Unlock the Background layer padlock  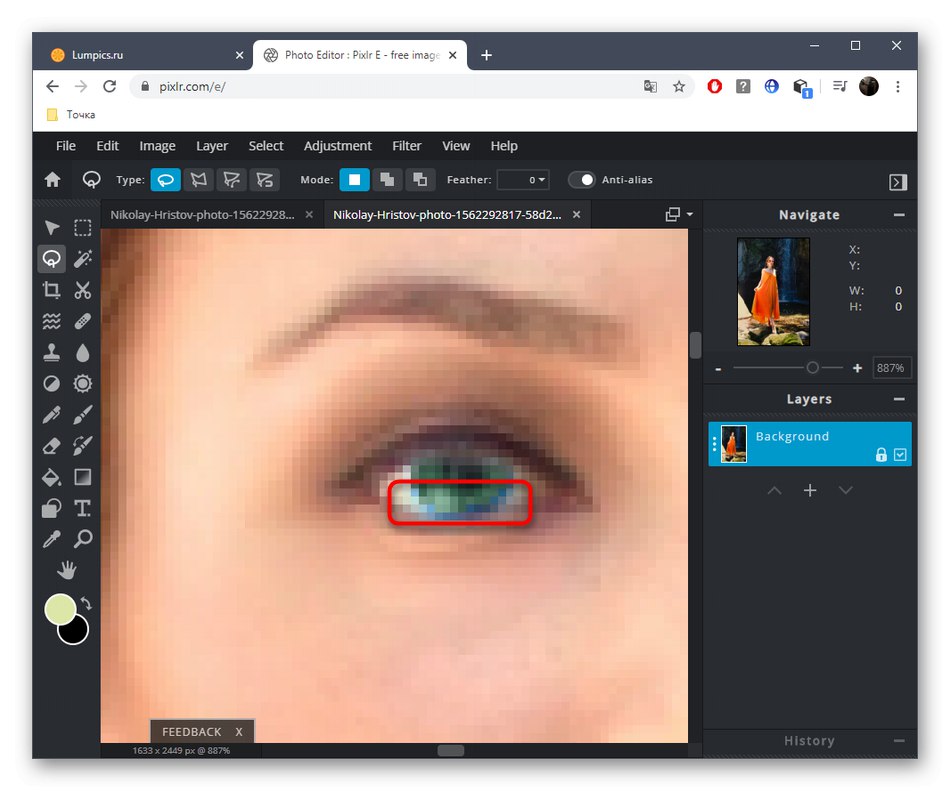882,455
